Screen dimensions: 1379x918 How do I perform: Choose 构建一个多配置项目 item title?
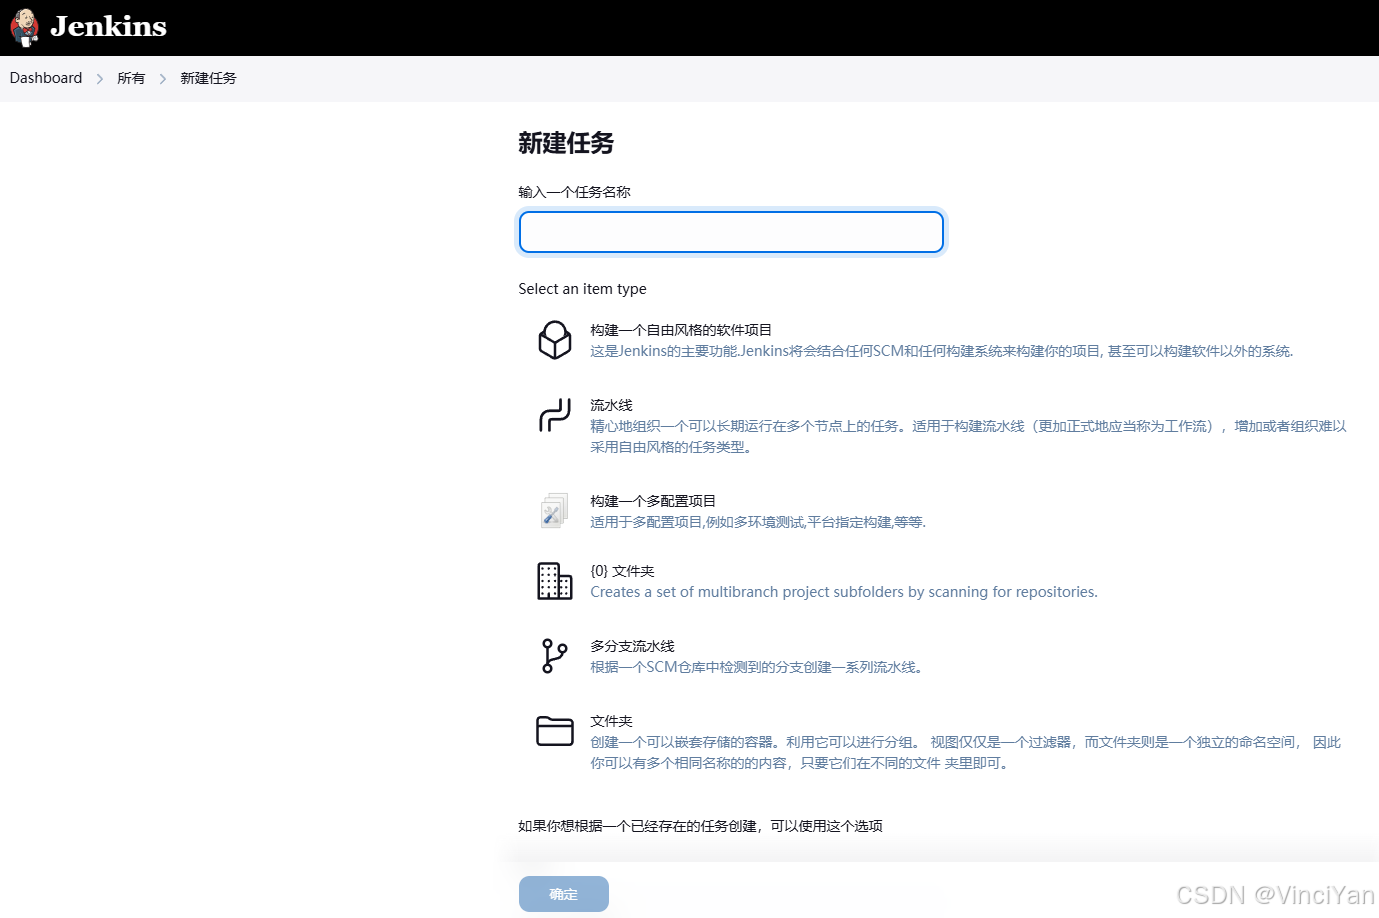(653, 501)
